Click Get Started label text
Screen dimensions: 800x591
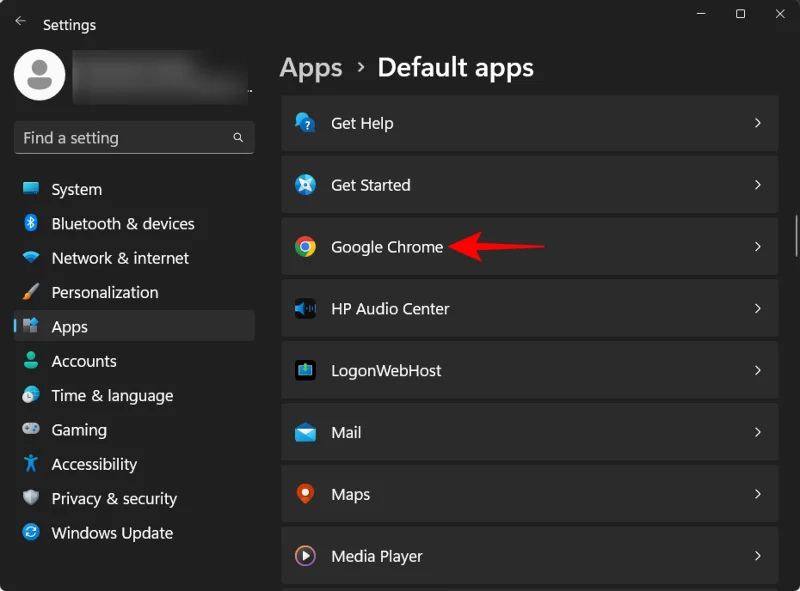coord(370,185)
